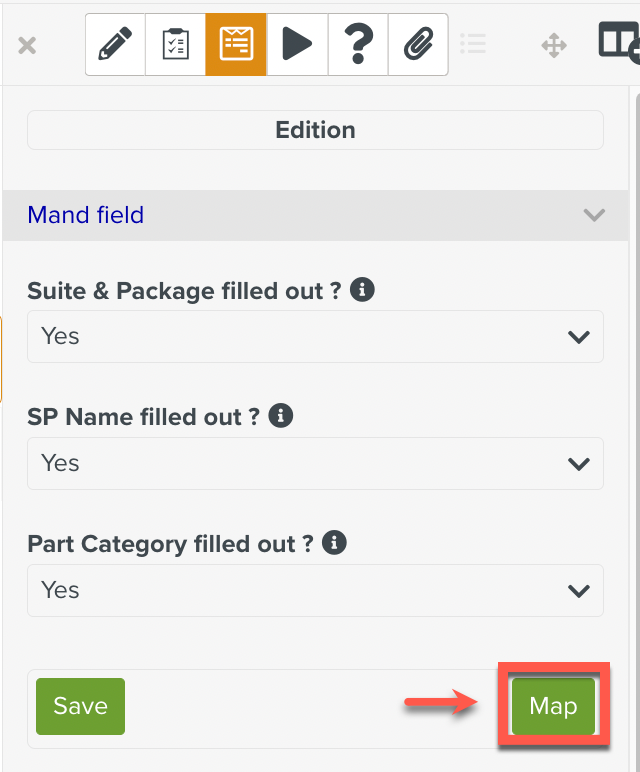Click the greyed-out list icon
Viewport: 640px width, 772px height.
click(x=473, y=45)
